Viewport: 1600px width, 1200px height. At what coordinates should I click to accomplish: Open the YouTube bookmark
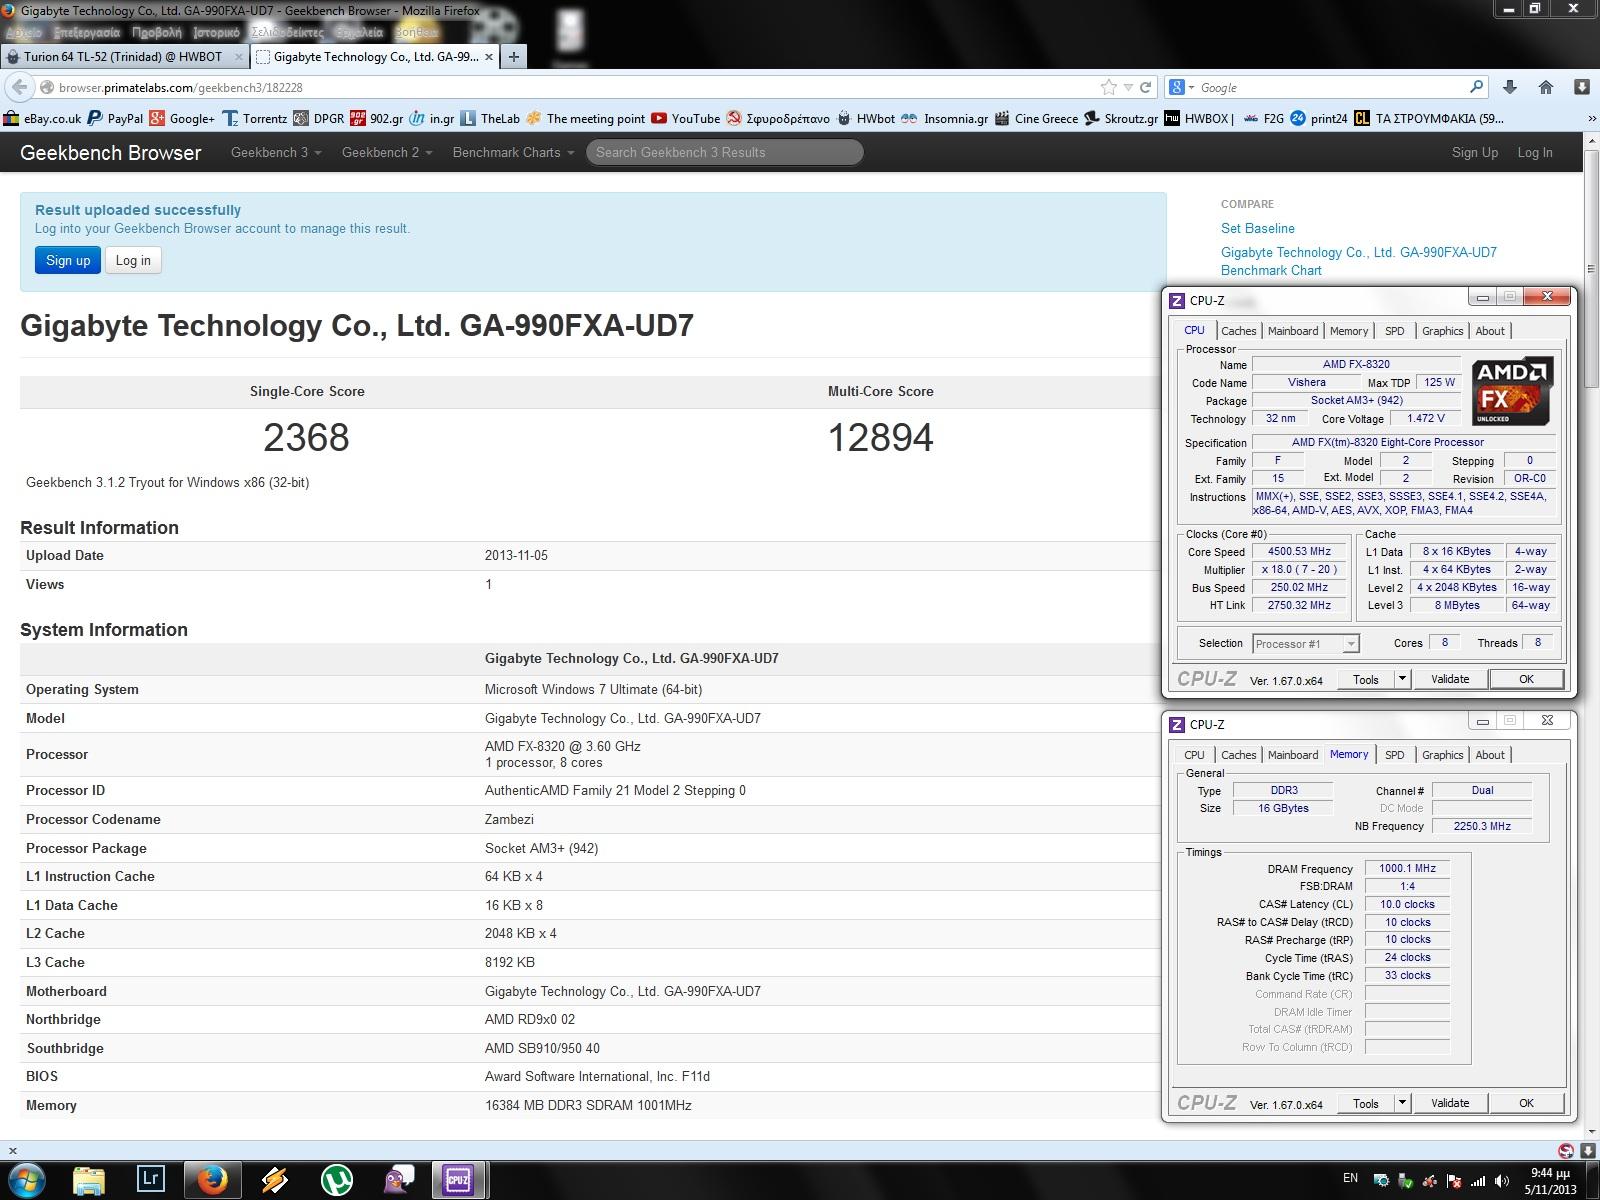pyautogui.click(x=685, y=118)
